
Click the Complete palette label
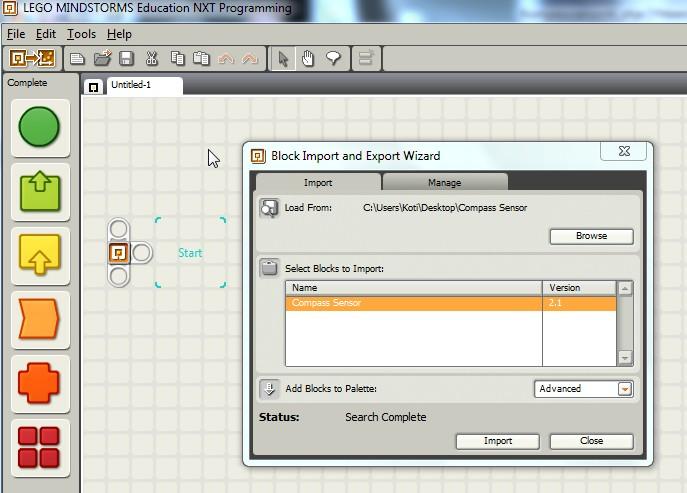27,83
